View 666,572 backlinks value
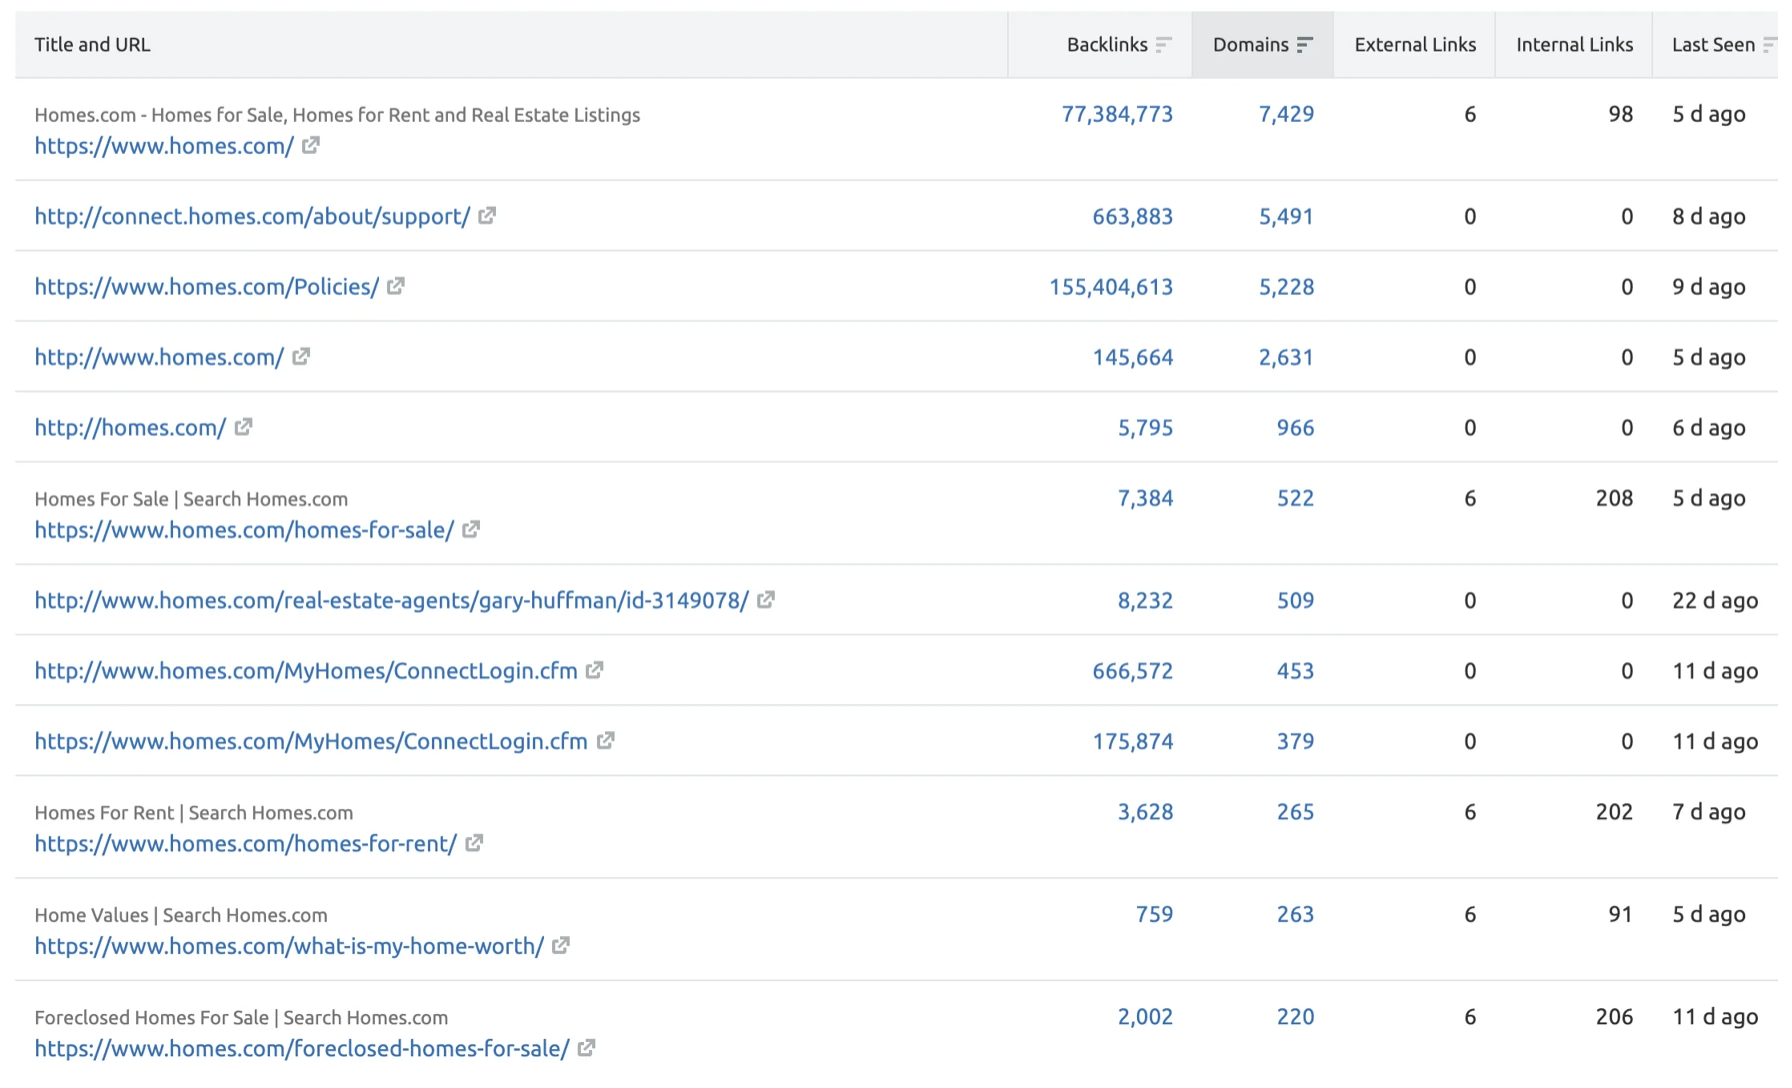This screenshot has height=1088, width=1792. (1132, 671)
